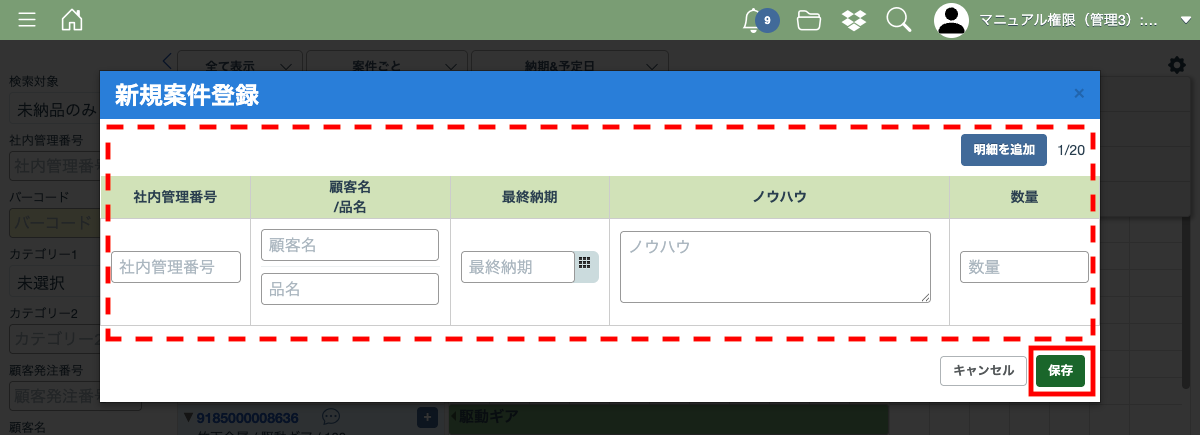Viewport: 1200px width, 435px height.
Task: Click the ノウハウ text area
Action: tap(775, 266)
